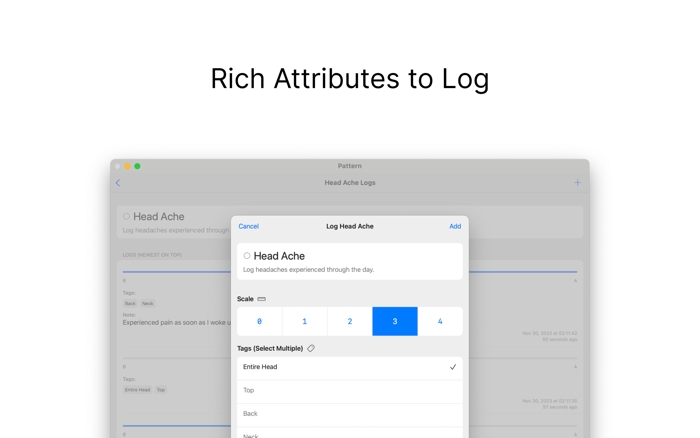700x438 pixels.
Task: Click the Neck tag chip in background log
Action: click(147, 304)
